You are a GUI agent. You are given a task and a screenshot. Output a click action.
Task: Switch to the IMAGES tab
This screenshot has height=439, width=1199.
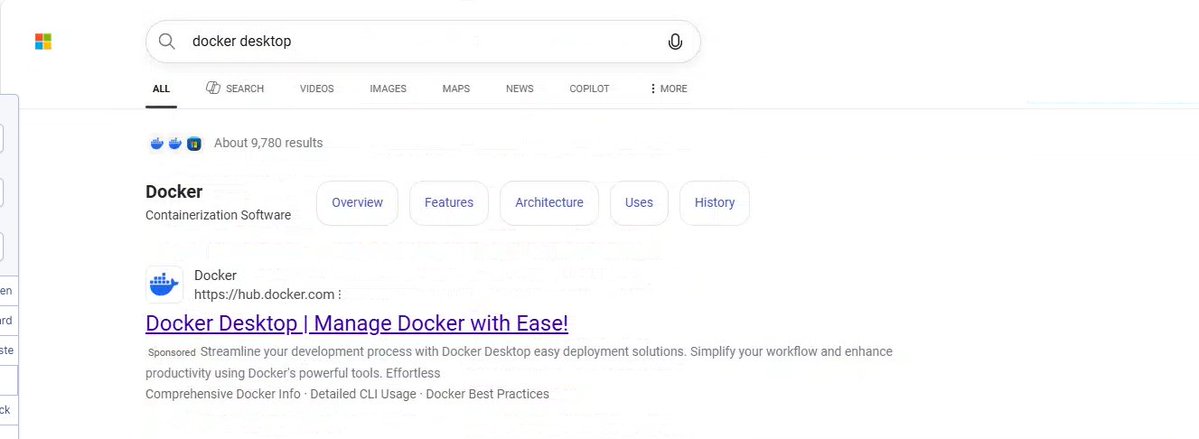click(x=388, y=89)
